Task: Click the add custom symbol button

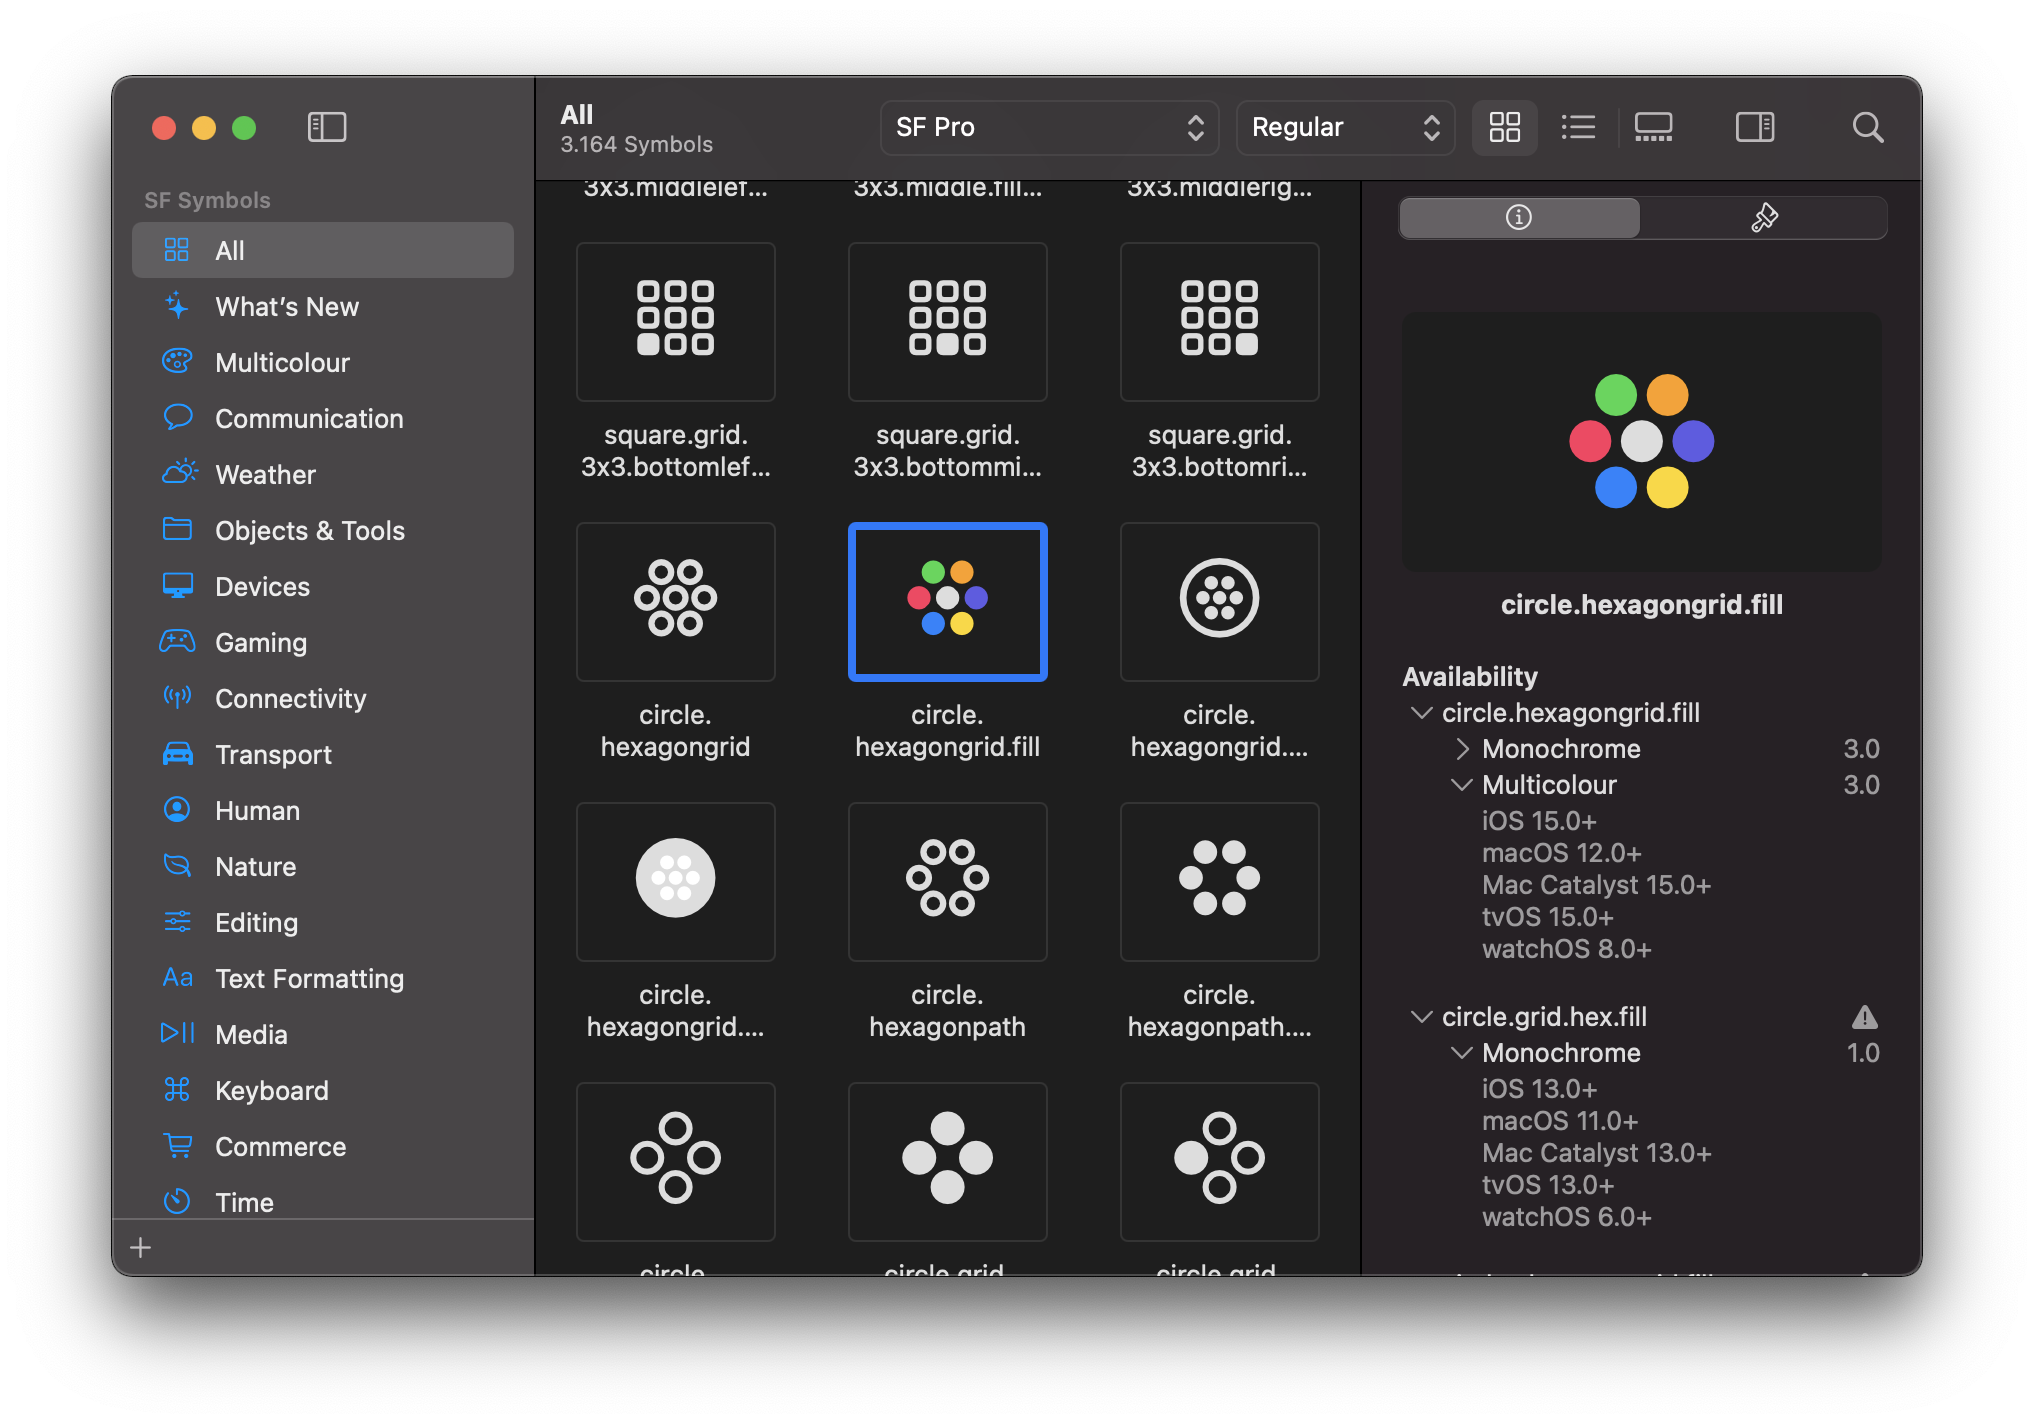Action: coord(140,1247)
